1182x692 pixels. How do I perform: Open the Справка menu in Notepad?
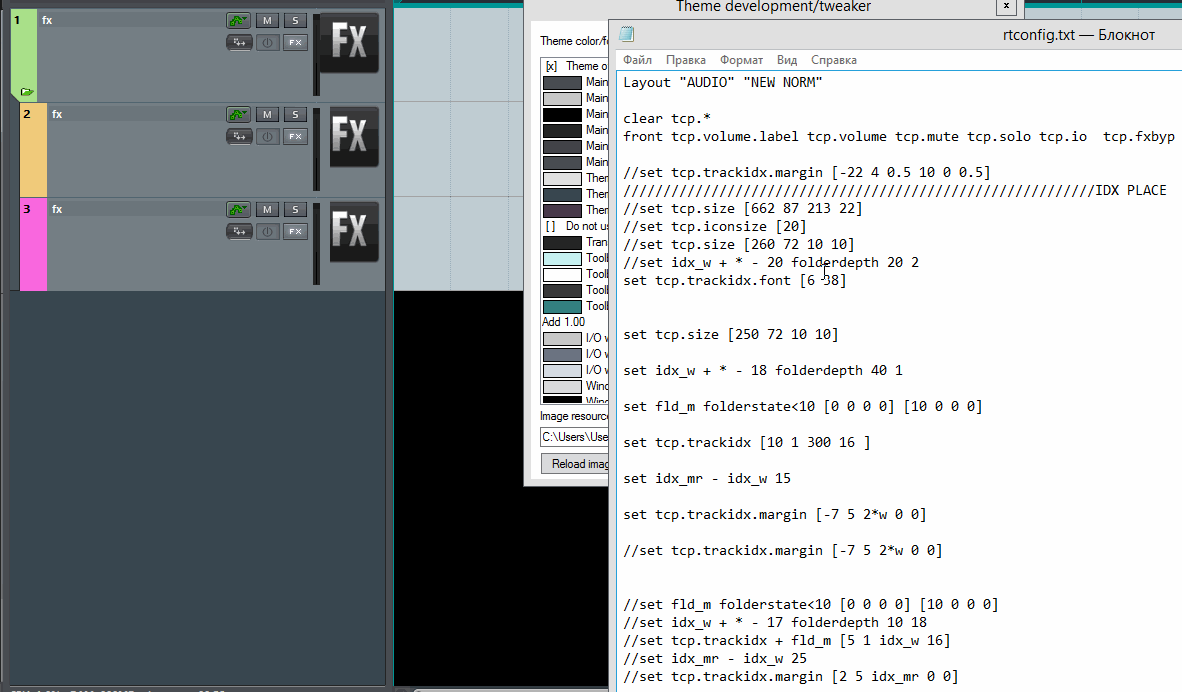point(834,60)
